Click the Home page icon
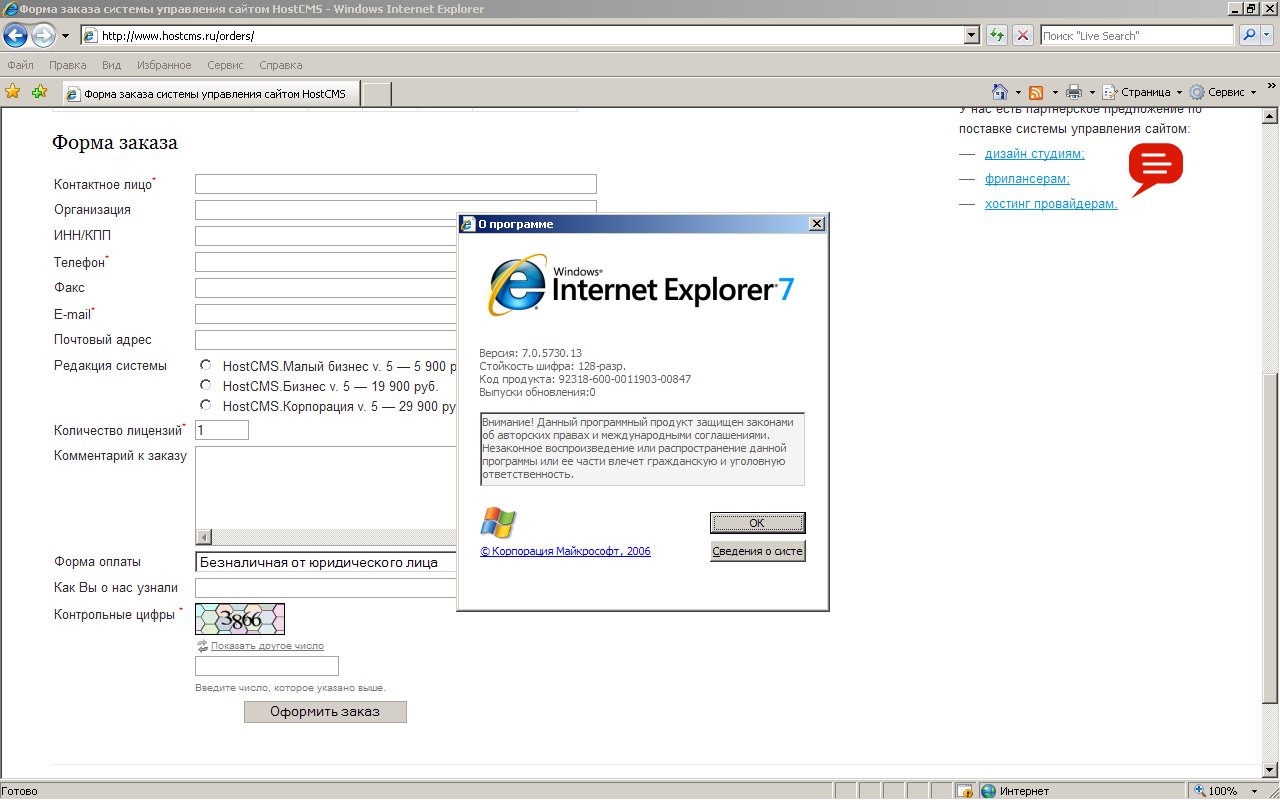Image resolution: width=1280 pixels, height=800 pixels. coord(999,92)
